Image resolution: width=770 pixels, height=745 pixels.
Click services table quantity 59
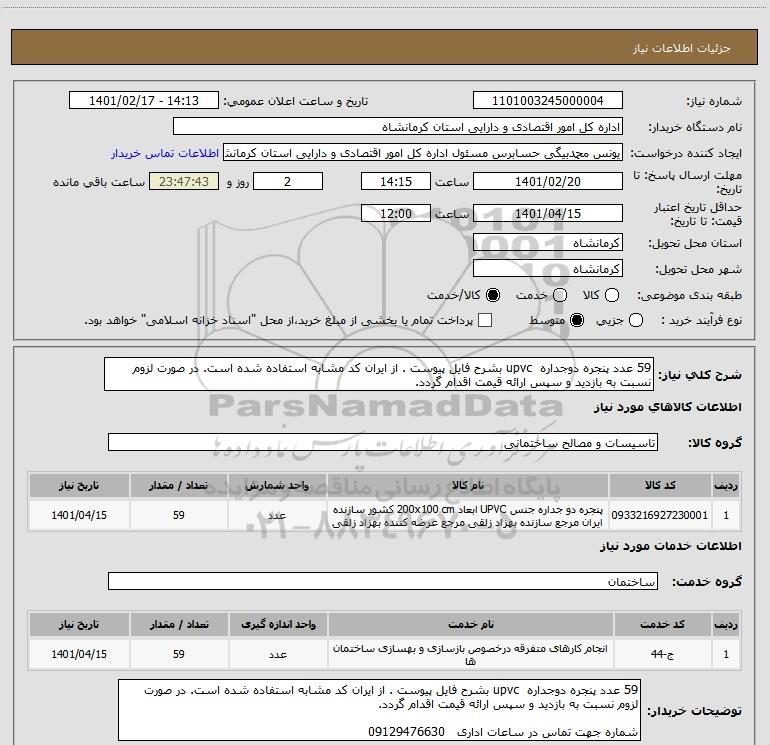179,654
